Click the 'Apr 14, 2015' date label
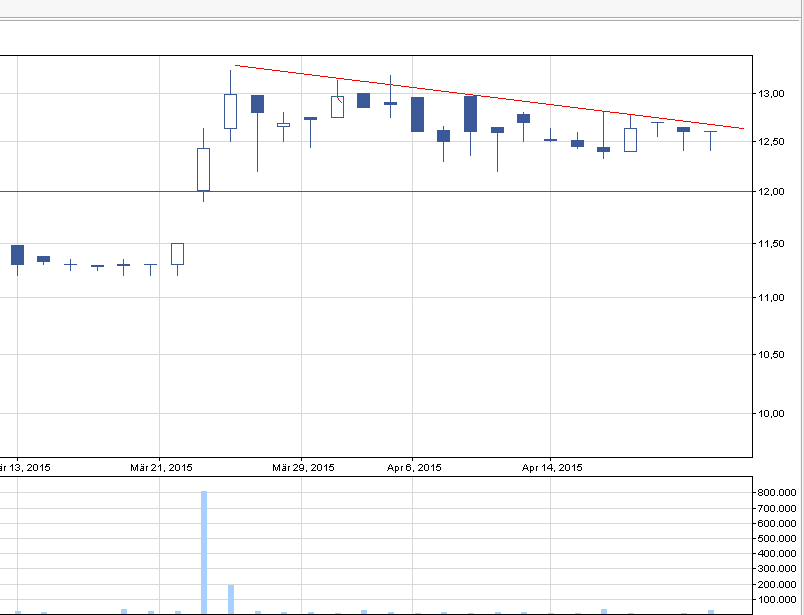Screen dimensions: 804x615 [x=552, y=467]
